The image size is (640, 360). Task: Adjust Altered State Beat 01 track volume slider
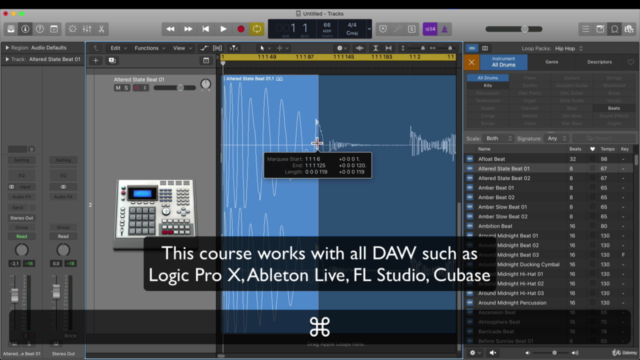click(x=175, y=88)
